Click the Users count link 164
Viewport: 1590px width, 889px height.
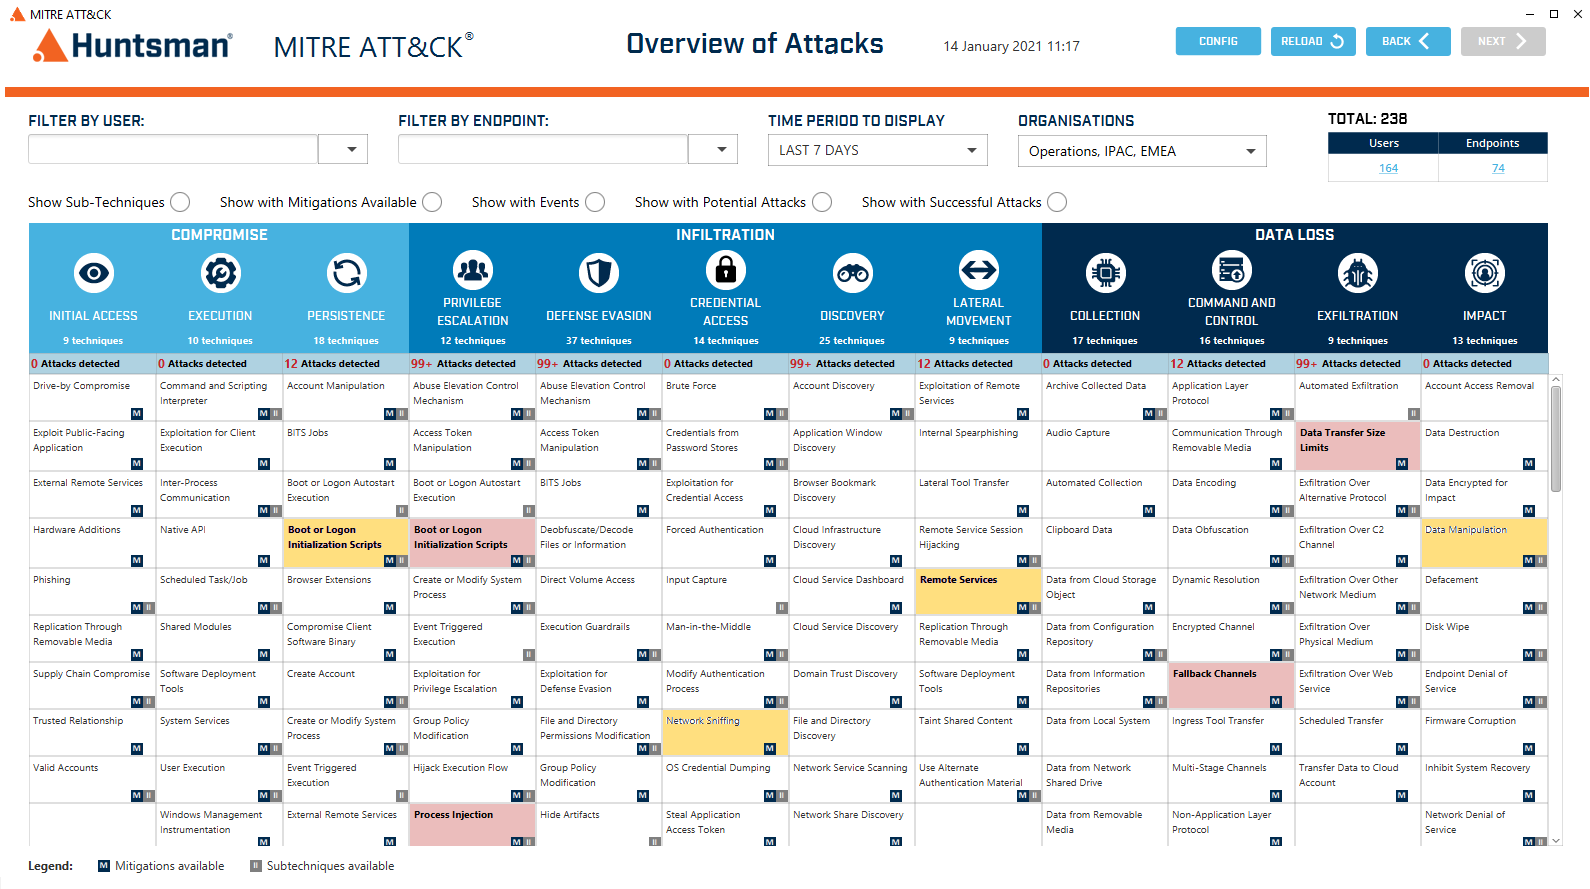point(1388,168)
